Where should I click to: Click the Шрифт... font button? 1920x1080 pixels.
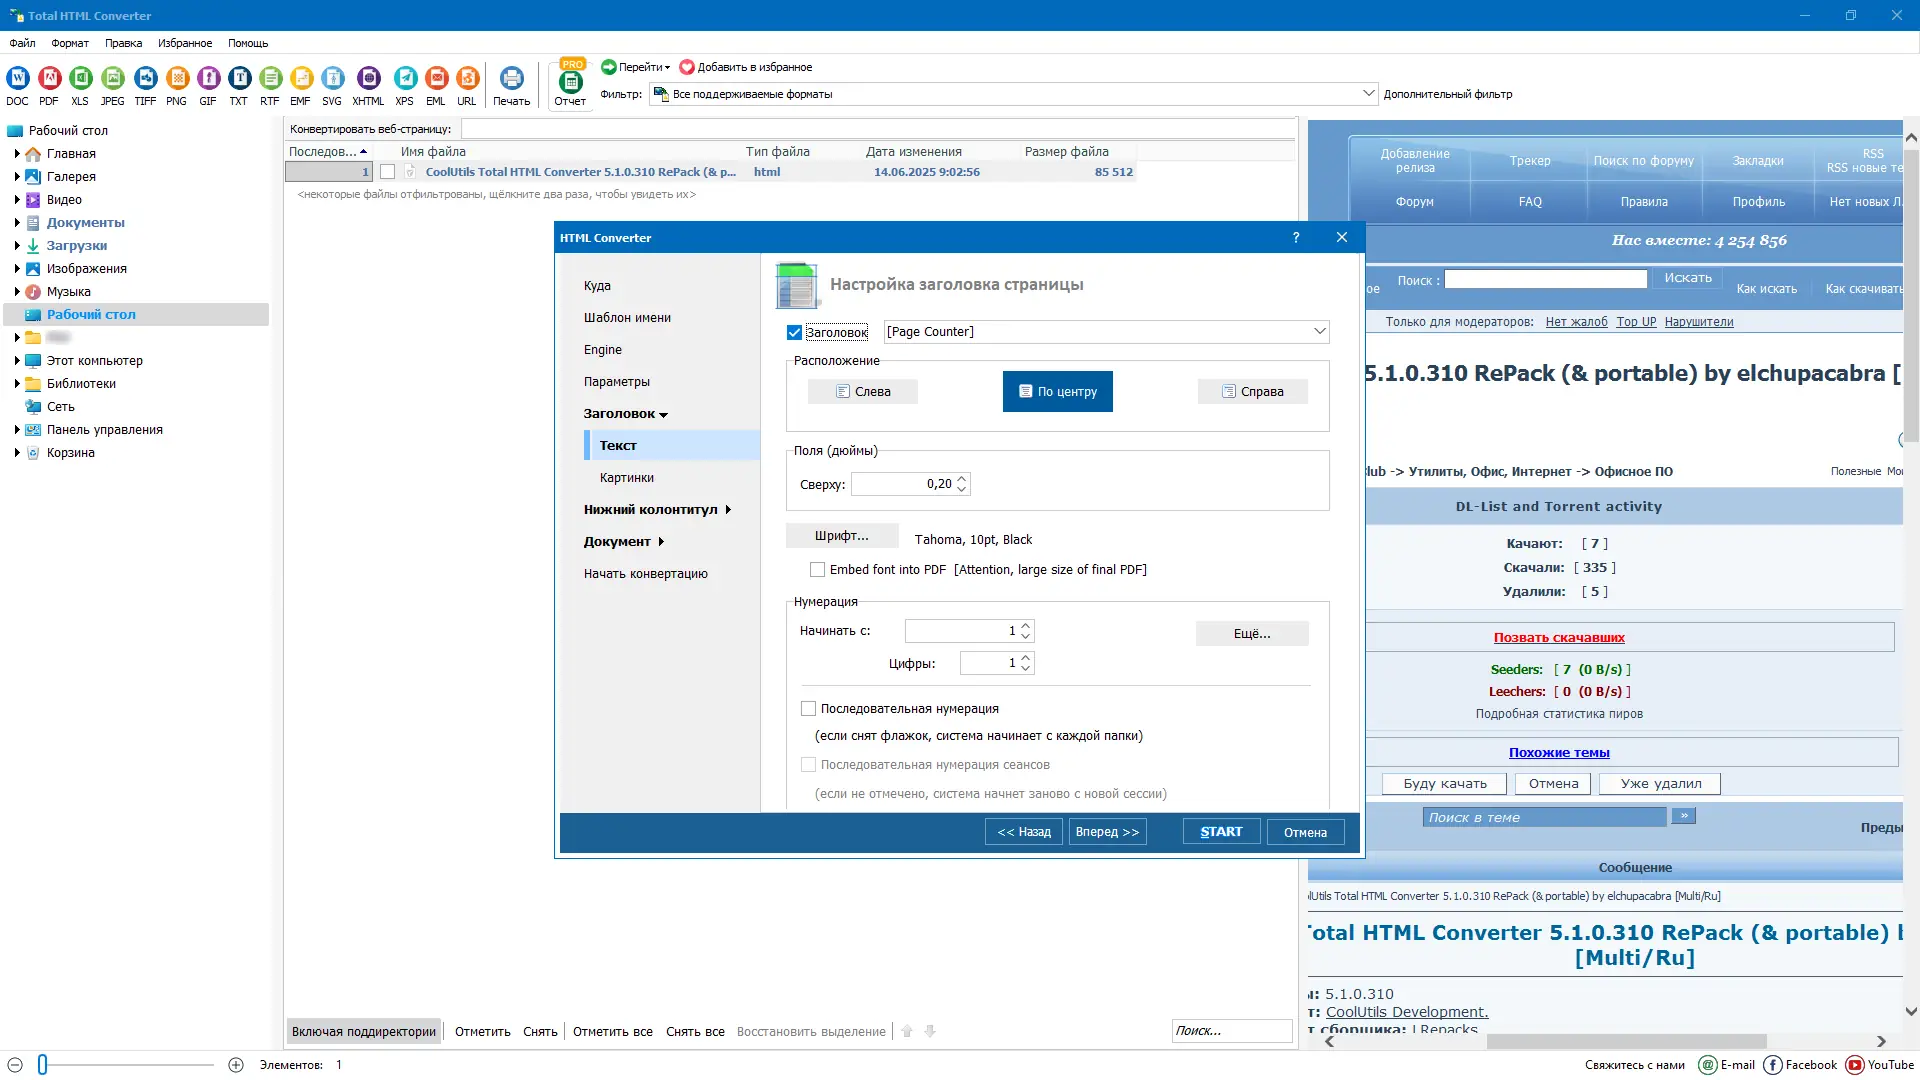coord(842,537)
